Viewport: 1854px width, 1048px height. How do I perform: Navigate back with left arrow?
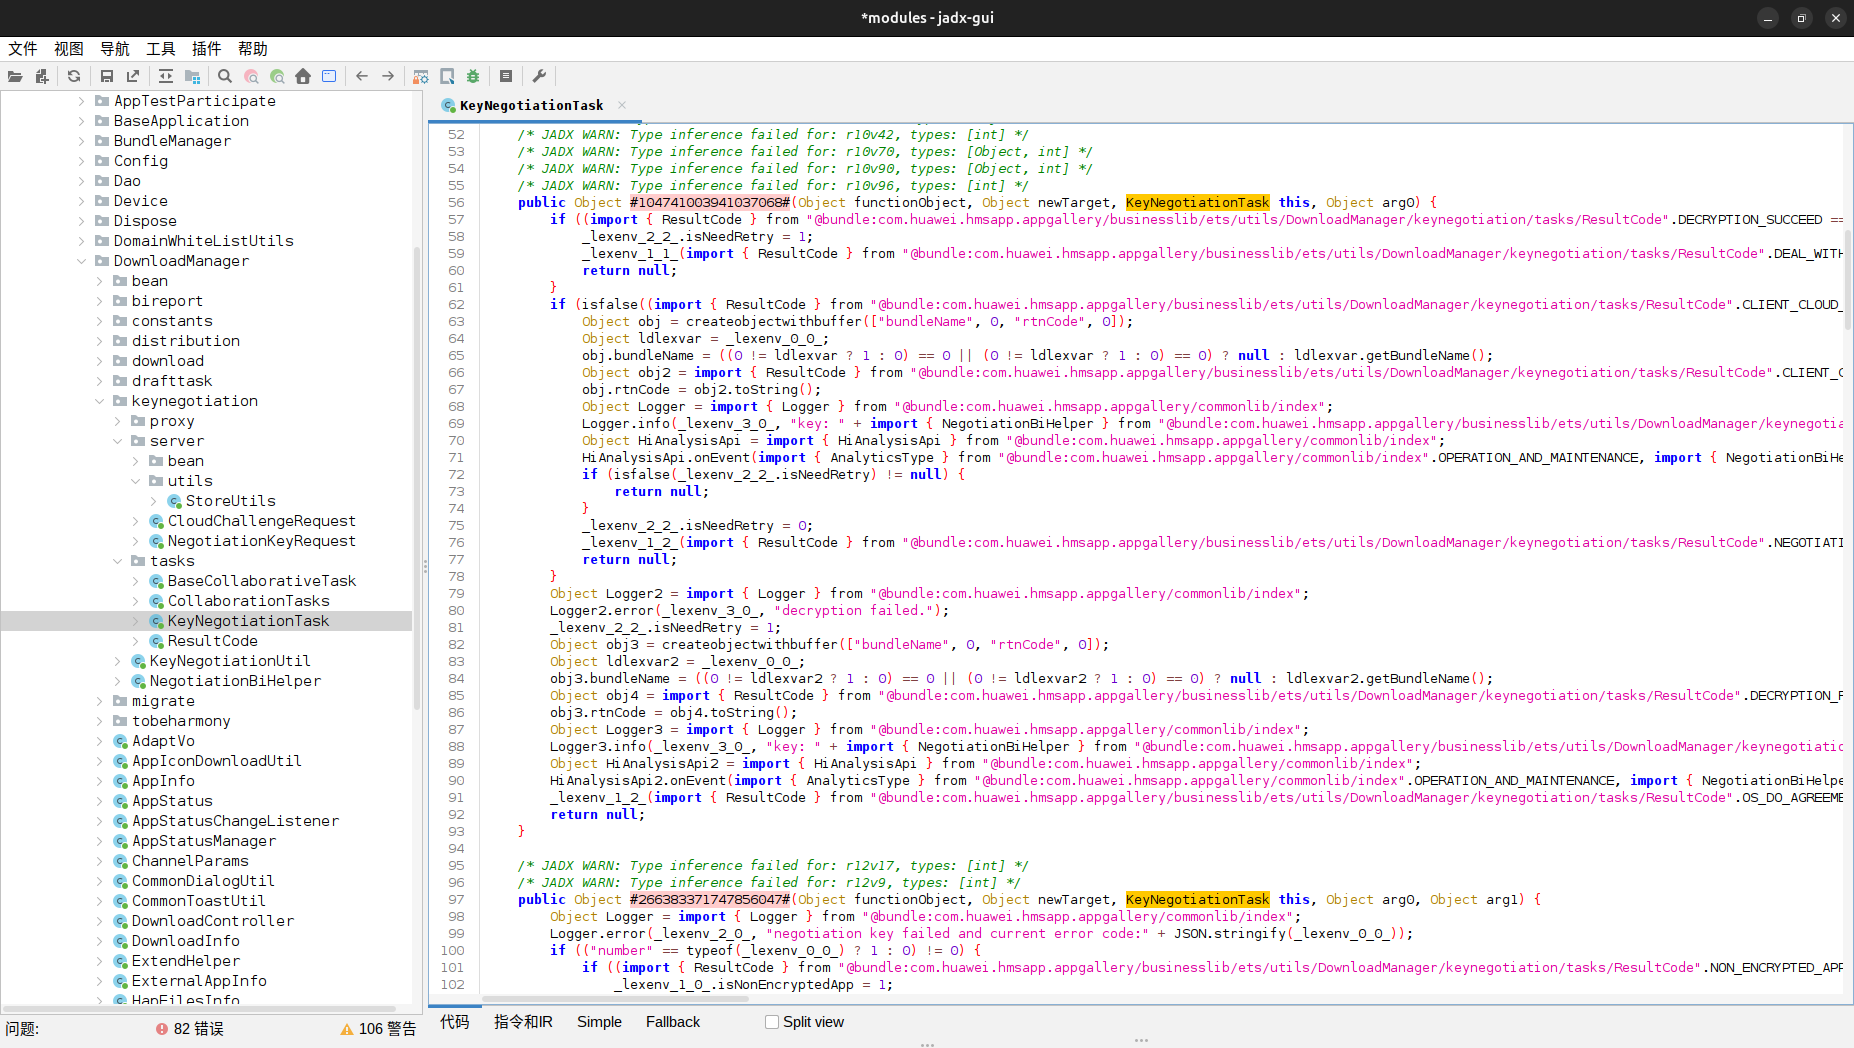point(362,76)
